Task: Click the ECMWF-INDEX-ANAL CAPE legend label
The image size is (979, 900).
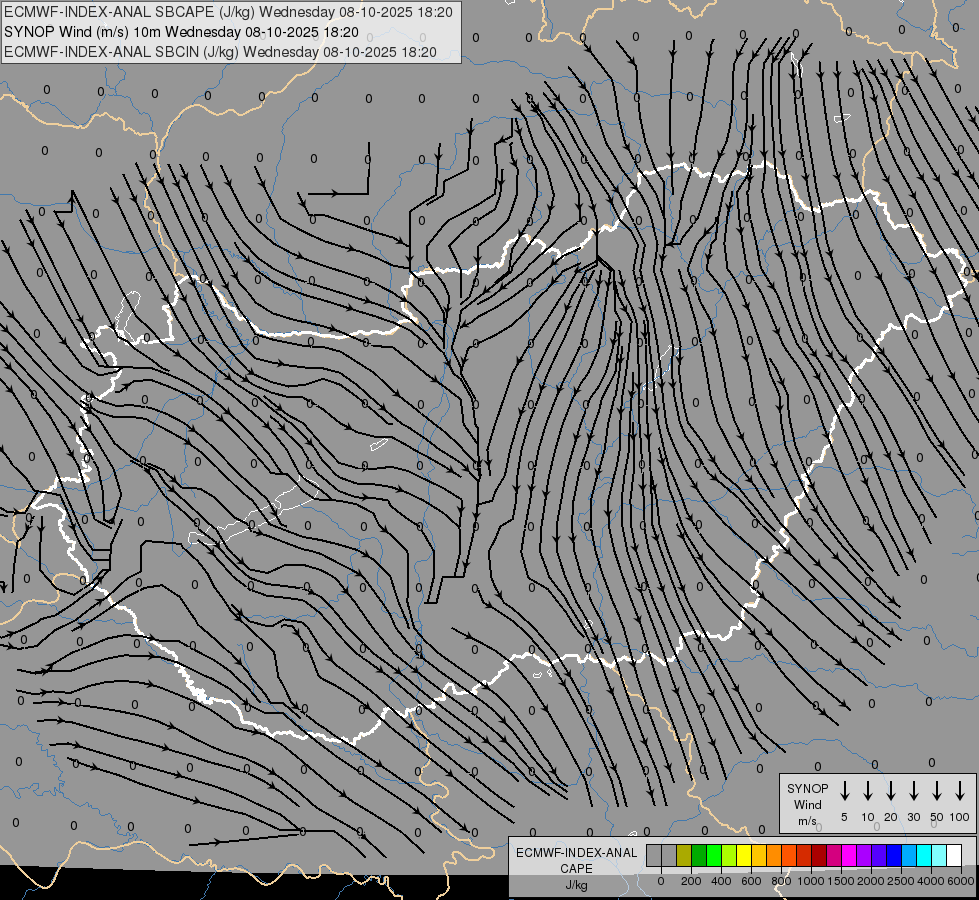Action: [x=576, y=861]
